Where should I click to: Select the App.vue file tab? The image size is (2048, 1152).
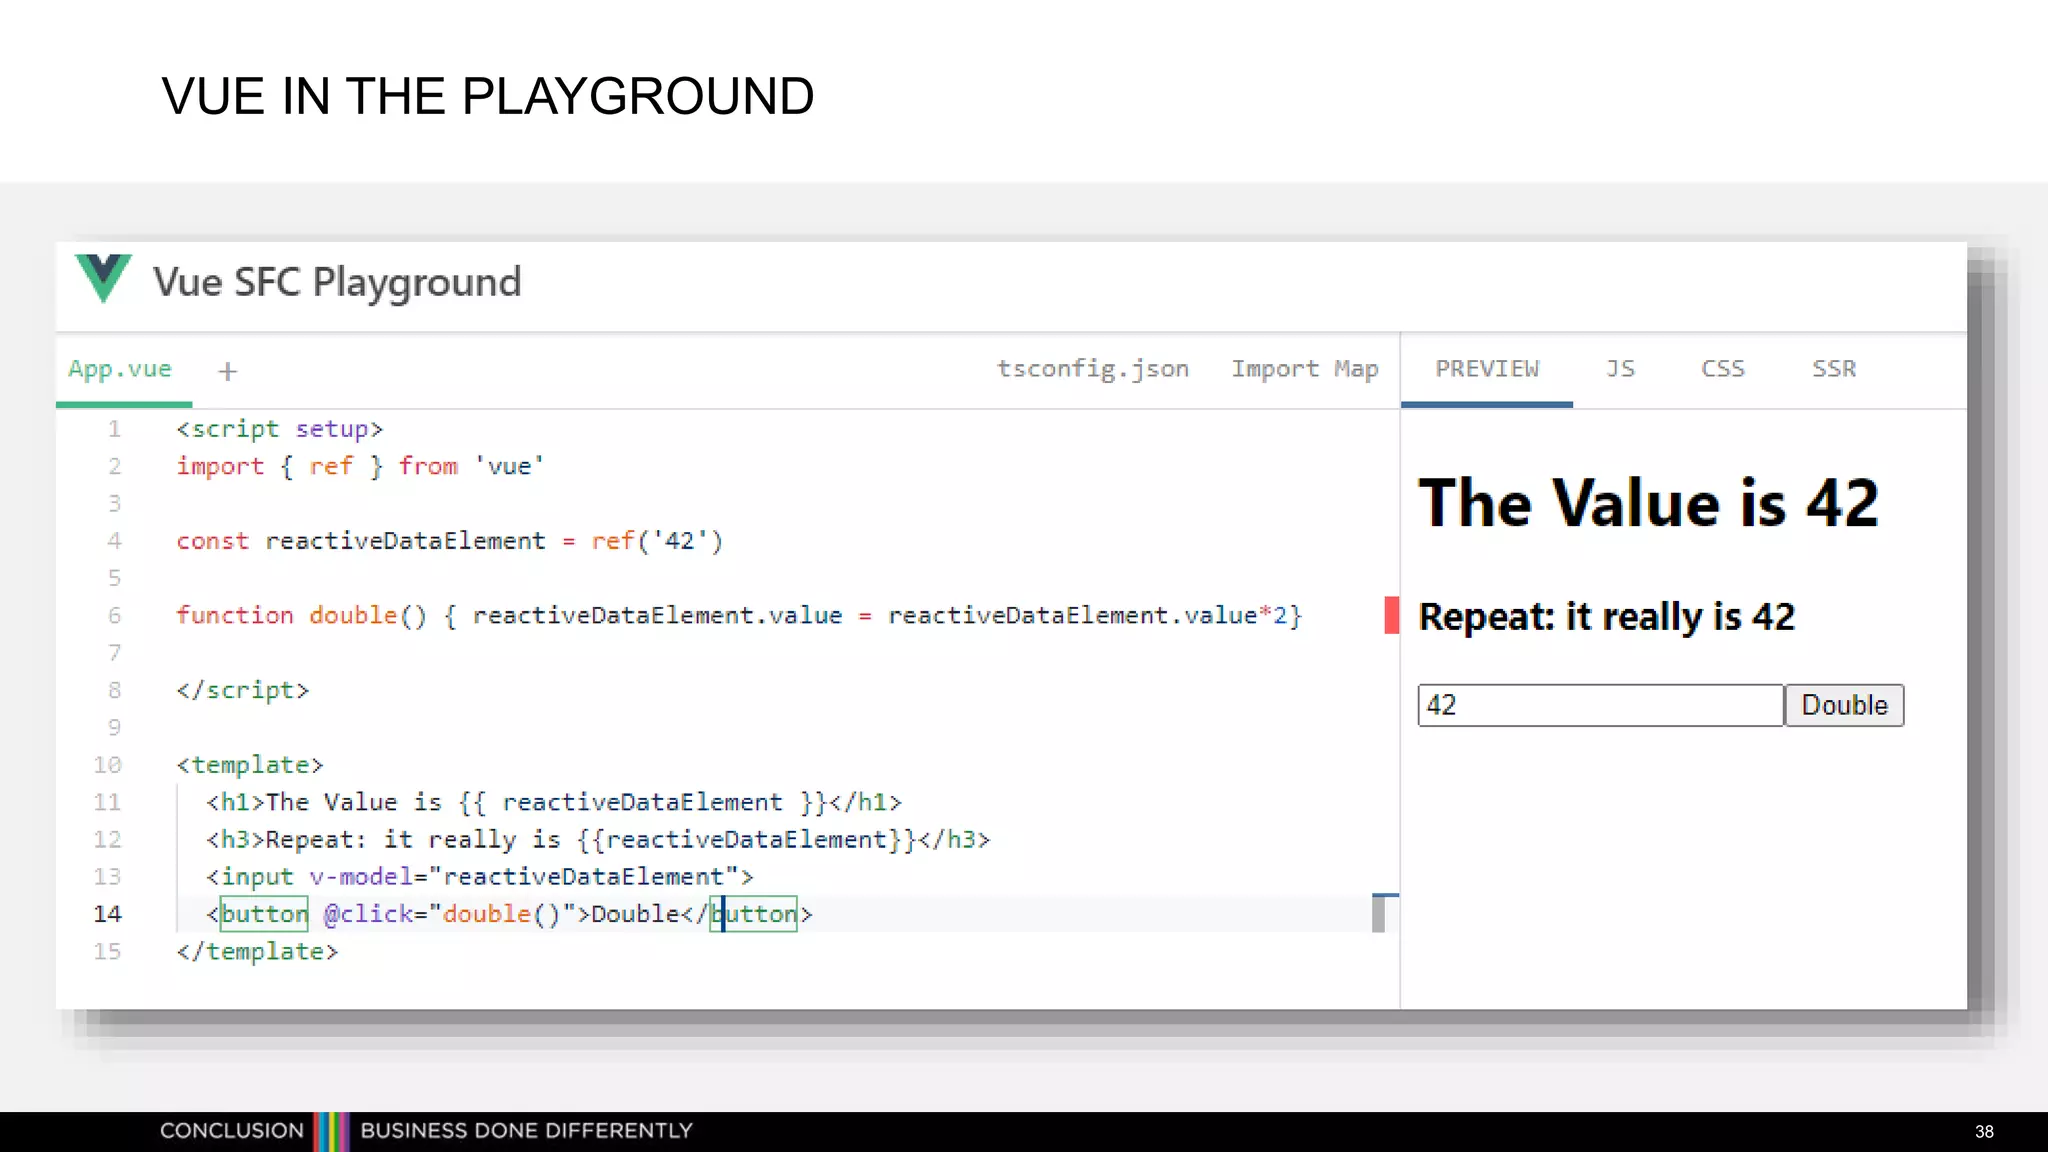[x=120, y=369]
